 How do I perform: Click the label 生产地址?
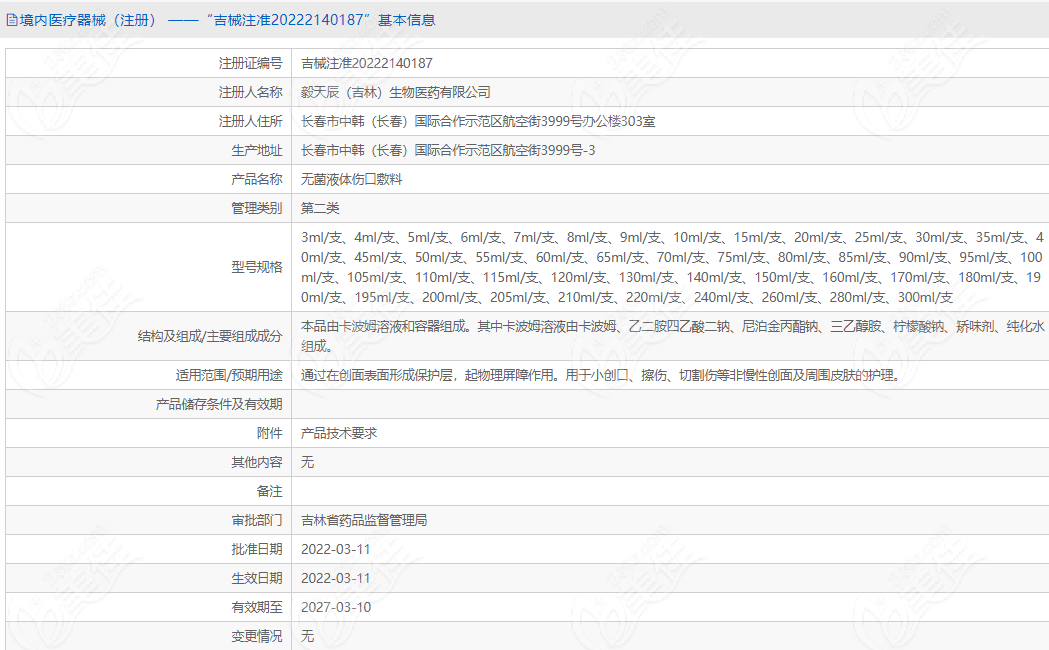tap(257, 150)
